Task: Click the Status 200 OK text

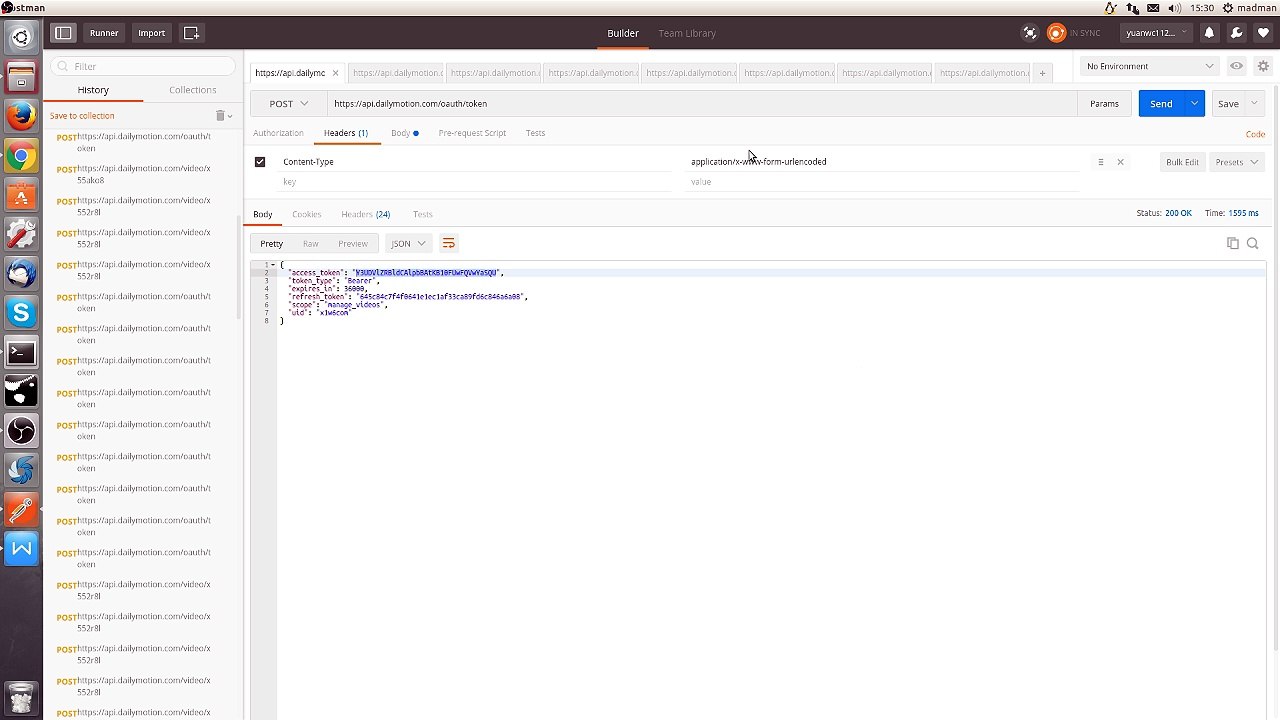Action: pyautogui.click(x=1164, y=213)
